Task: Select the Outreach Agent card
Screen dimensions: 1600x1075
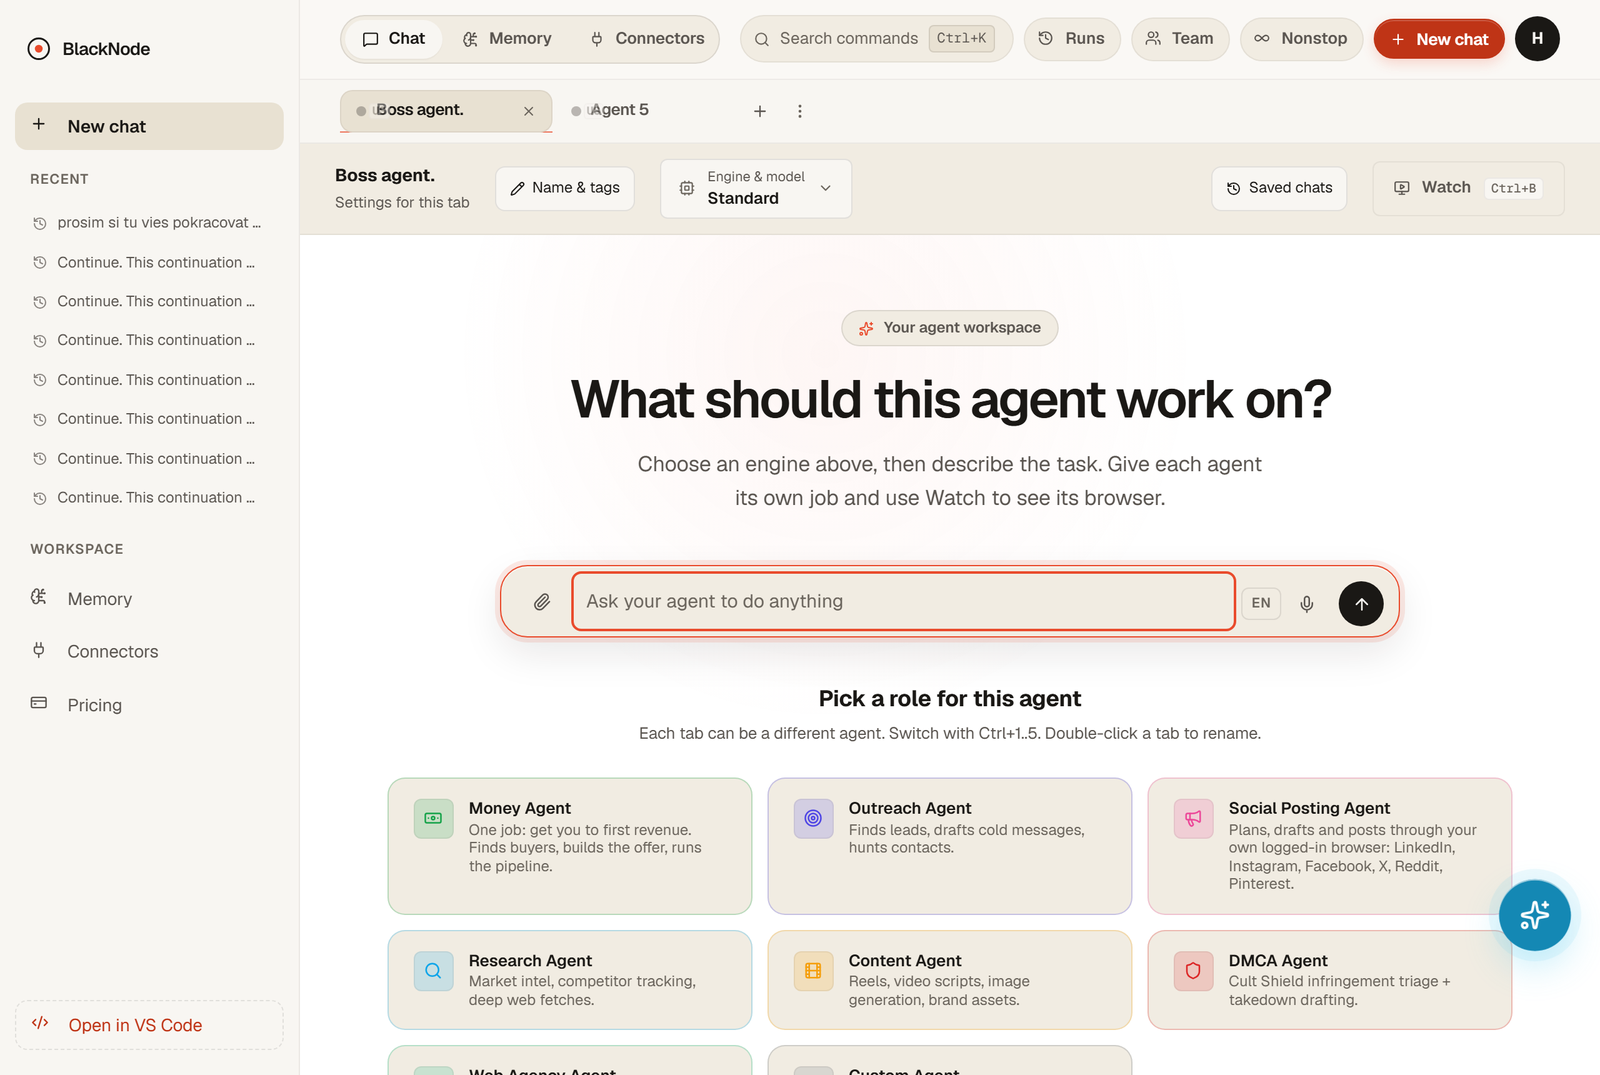Action: (950, 846)
